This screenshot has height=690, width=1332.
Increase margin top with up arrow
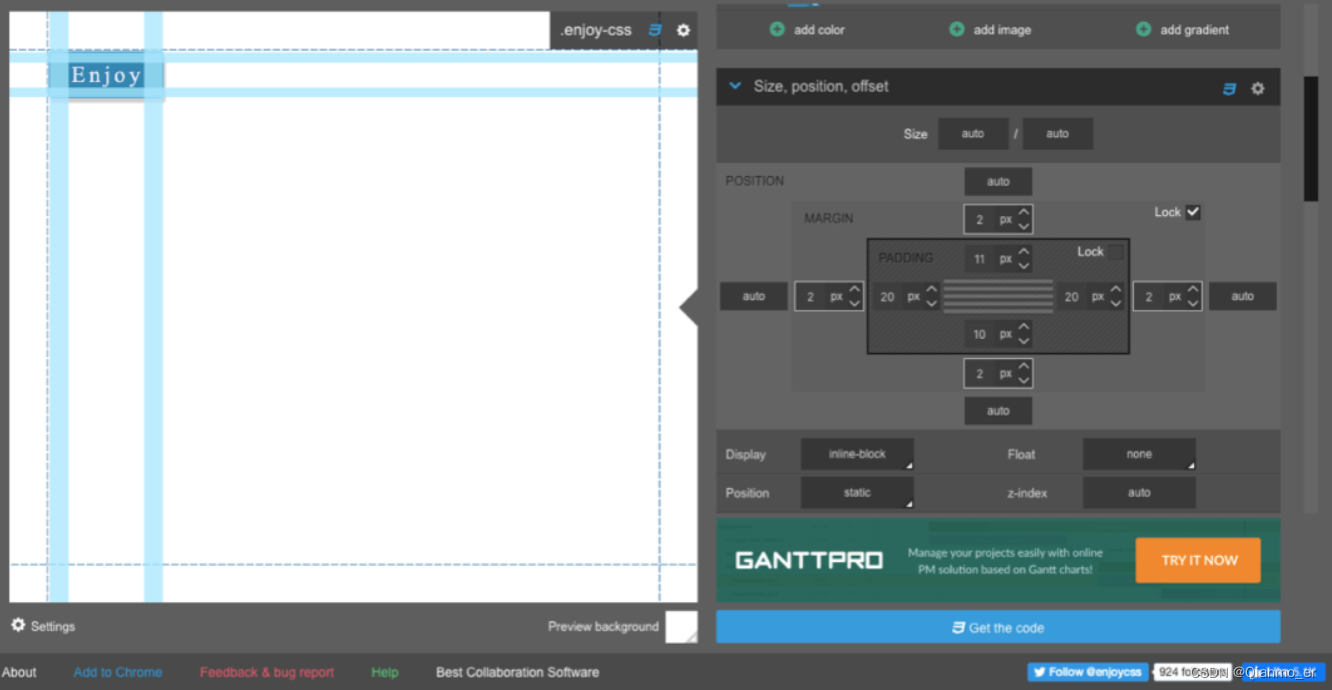1024,213
